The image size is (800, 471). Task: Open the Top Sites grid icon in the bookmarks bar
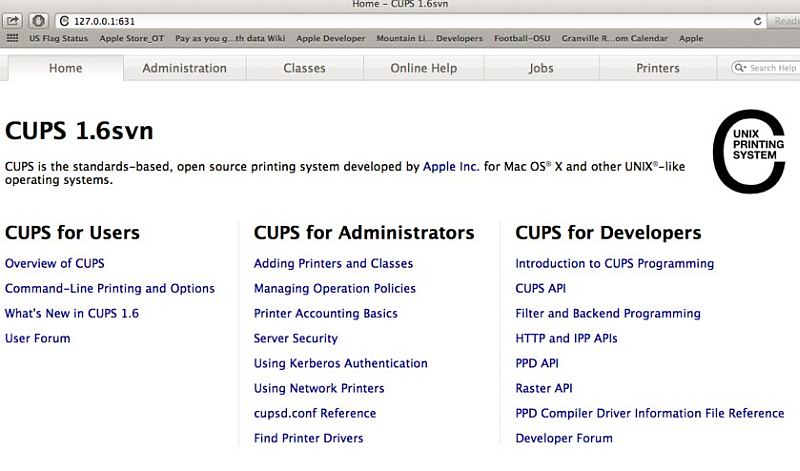12,38
